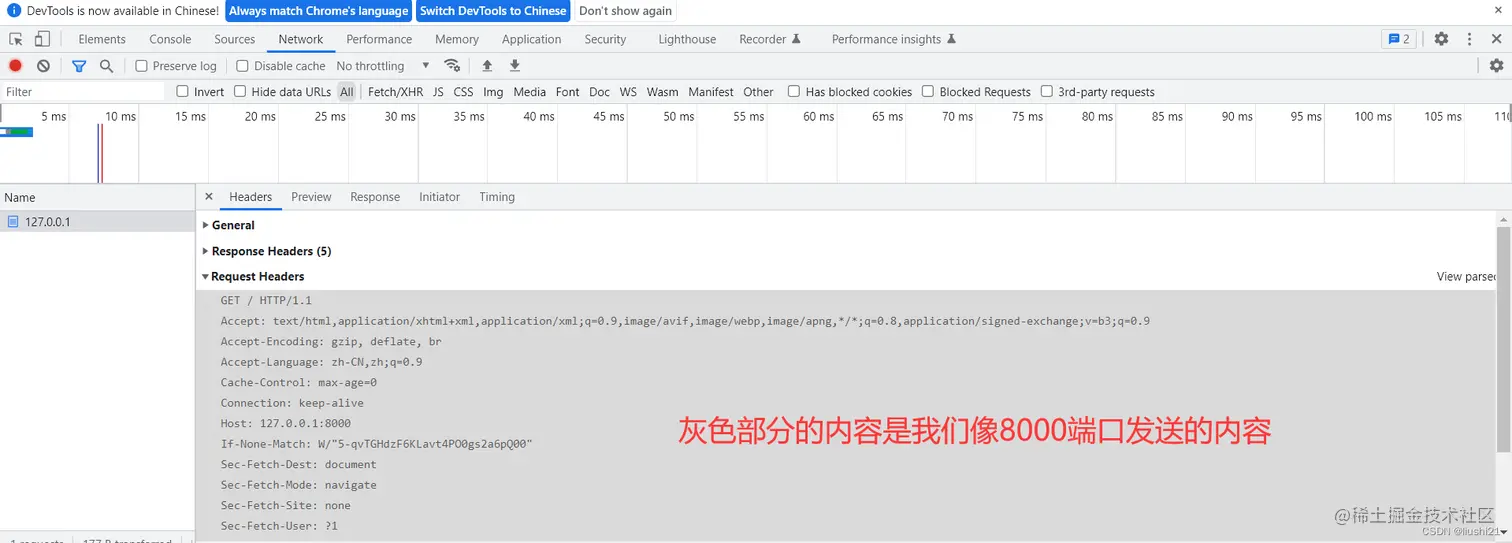Open the Response detail tab
The height and width of the screenshot is (543, 1512).
click(x=375, y=197)
